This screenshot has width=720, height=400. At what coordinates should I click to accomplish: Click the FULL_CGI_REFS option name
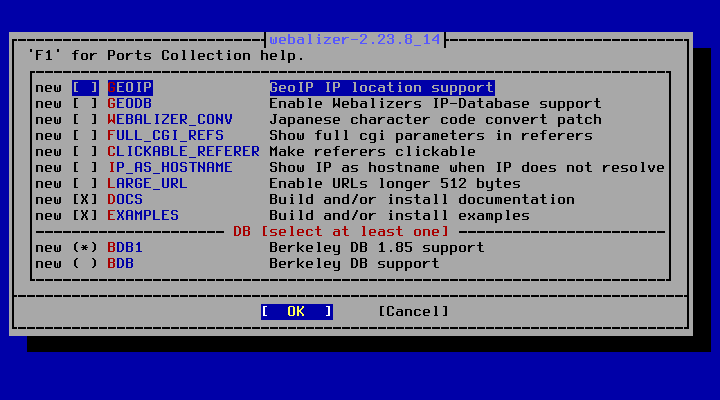[165, 135]
